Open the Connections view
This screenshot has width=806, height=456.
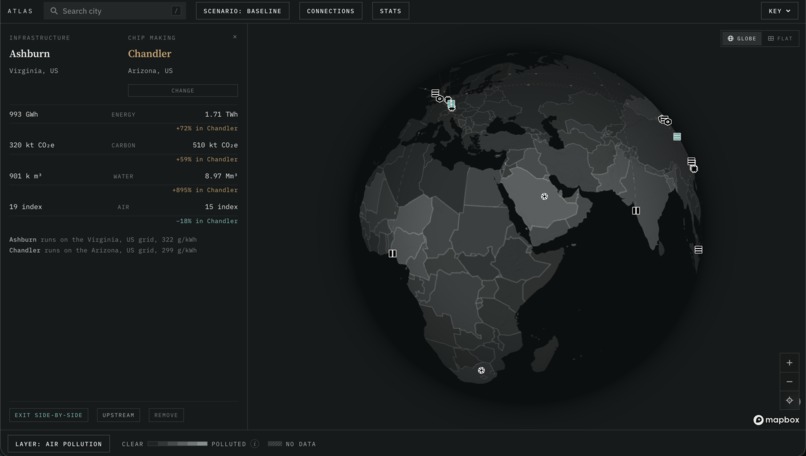[x=331, y=11]
